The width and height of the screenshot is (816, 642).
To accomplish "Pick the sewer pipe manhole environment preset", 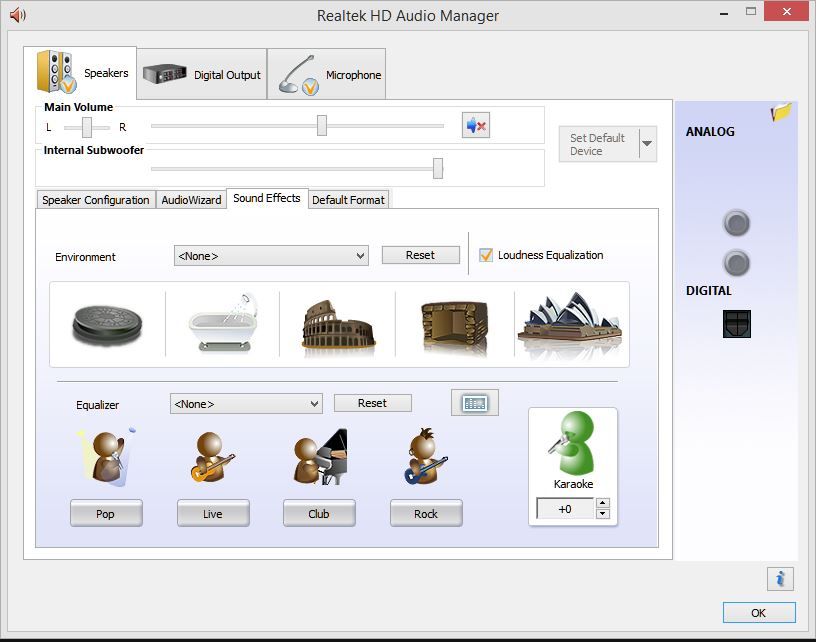I will (x=107, y=325).
